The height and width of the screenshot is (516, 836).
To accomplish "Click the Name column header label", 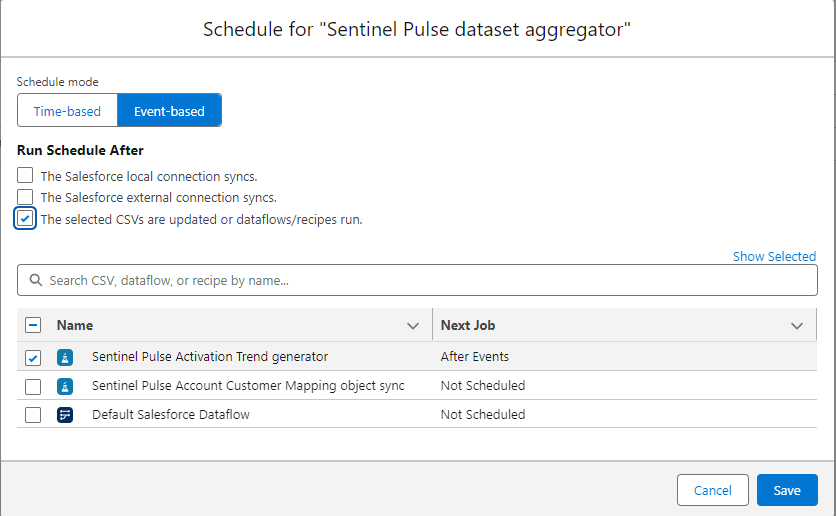I will click(75, 325).
